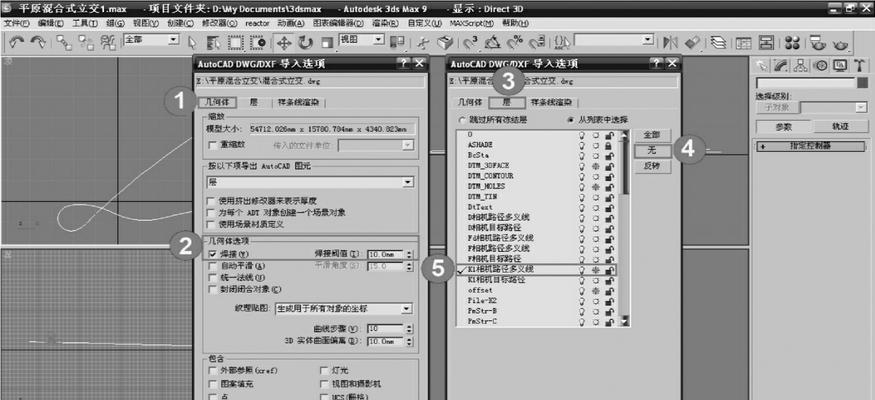The image size is (875, 400).
Task: Toggle the 焊接 weld checkbox
Action: (x=212, y=254)
